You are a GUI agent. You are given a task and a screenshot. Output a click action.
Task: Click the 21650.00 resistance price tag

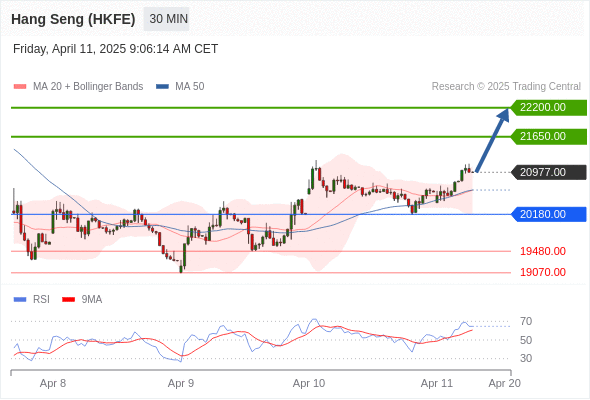click(x=549, y=136)
